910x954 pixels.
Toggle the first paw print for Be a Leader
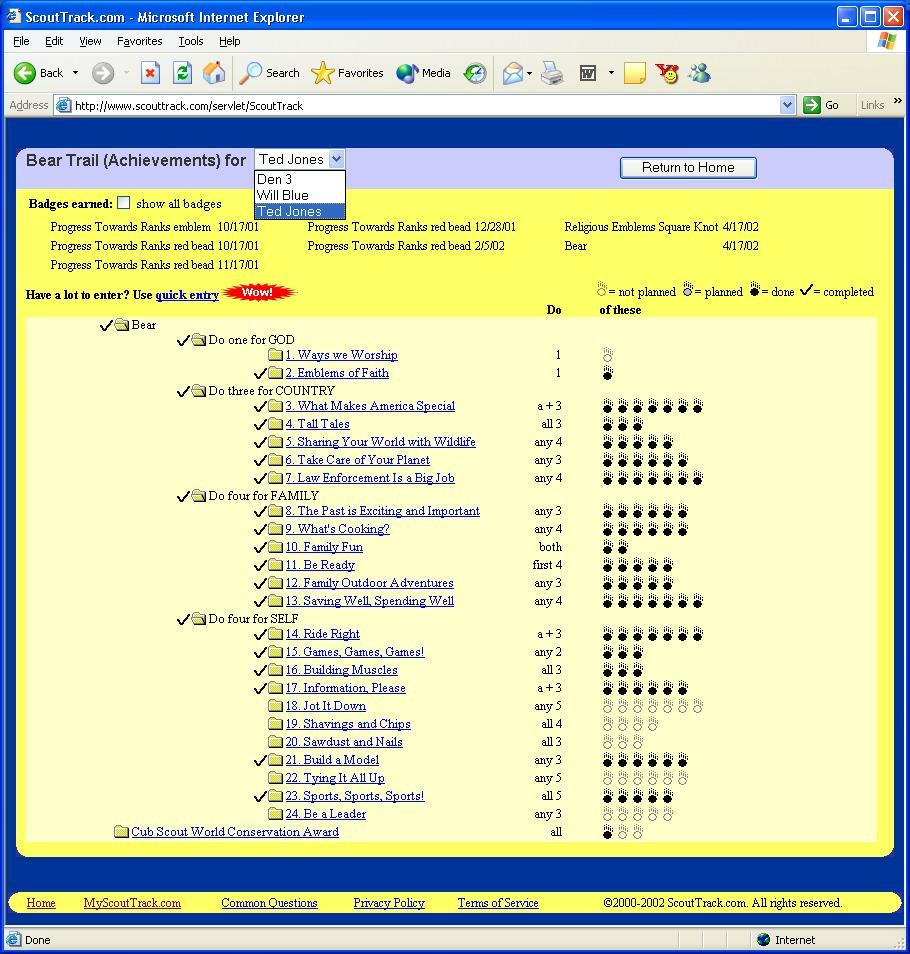click(x=608, y=813)
